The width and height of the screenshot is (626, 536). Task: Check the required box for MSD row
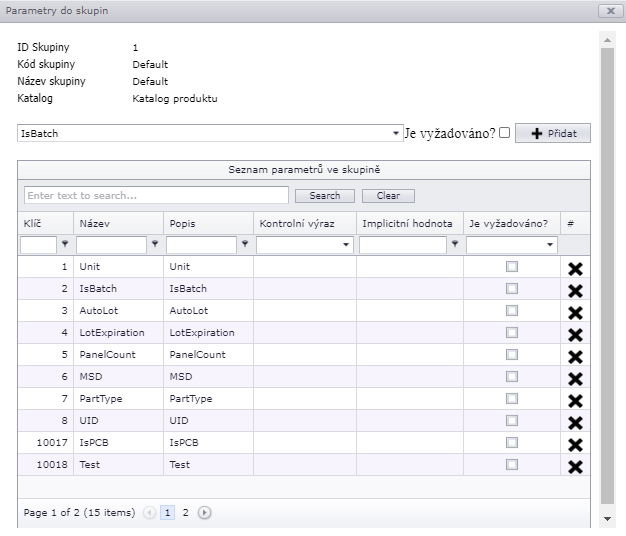pyautogui.click(x=512, y=377)
